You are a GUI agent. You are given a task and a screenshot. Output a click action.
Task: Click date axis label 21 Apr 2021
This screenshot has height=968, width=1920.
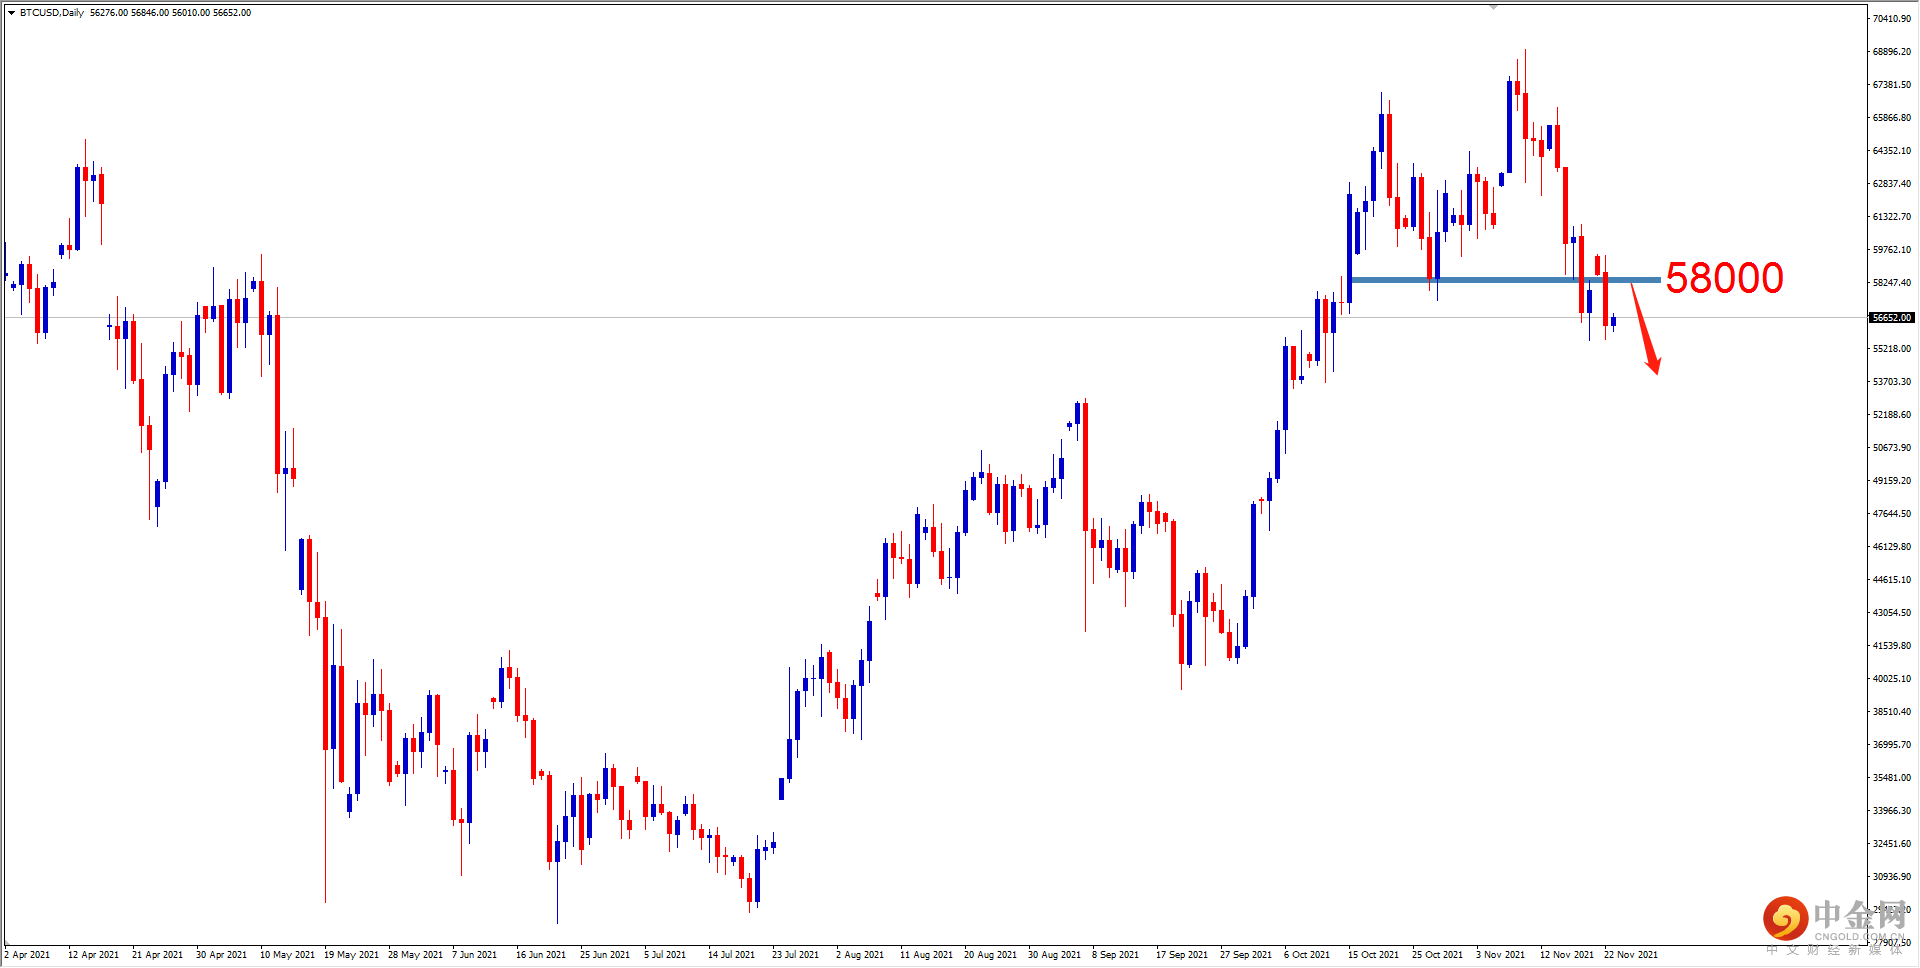point(157,955)
